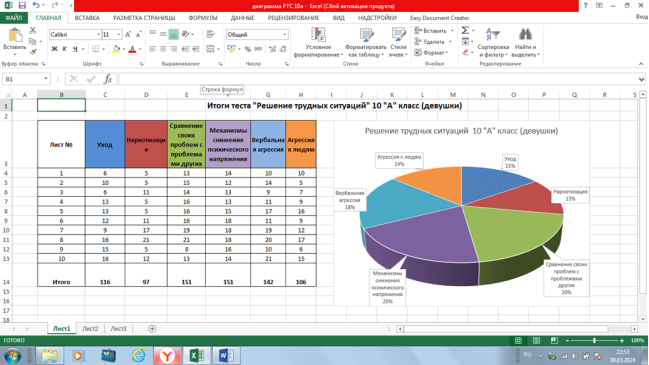This screenshot has width=649, height=365.
Task: Open the Name Box B1 dropdown
Action: pos(46,79)
